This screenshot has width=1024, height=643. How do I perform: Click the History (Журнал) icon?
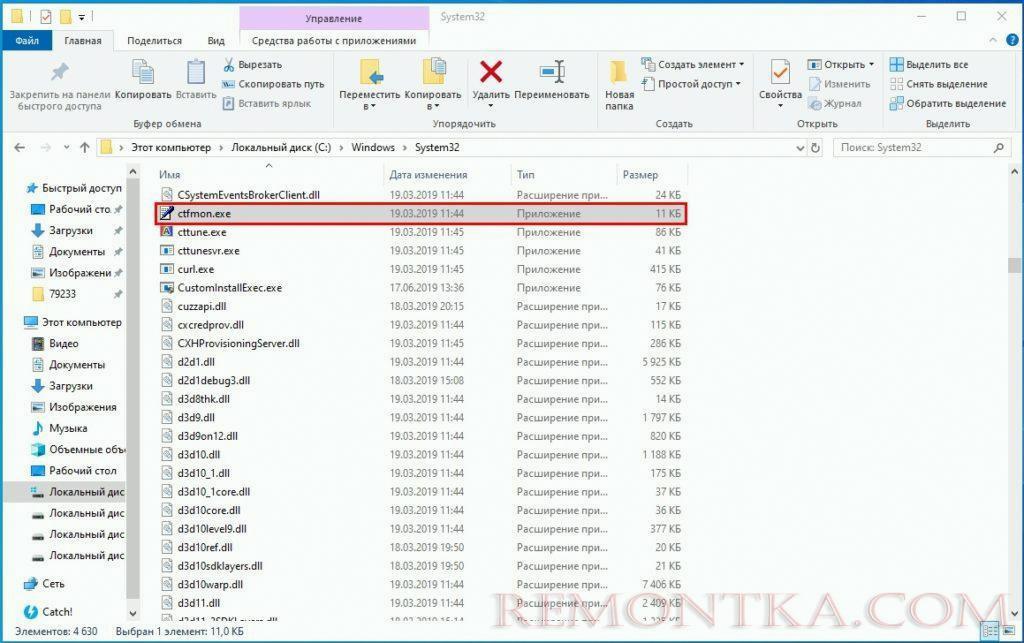[x=814, y=103]
